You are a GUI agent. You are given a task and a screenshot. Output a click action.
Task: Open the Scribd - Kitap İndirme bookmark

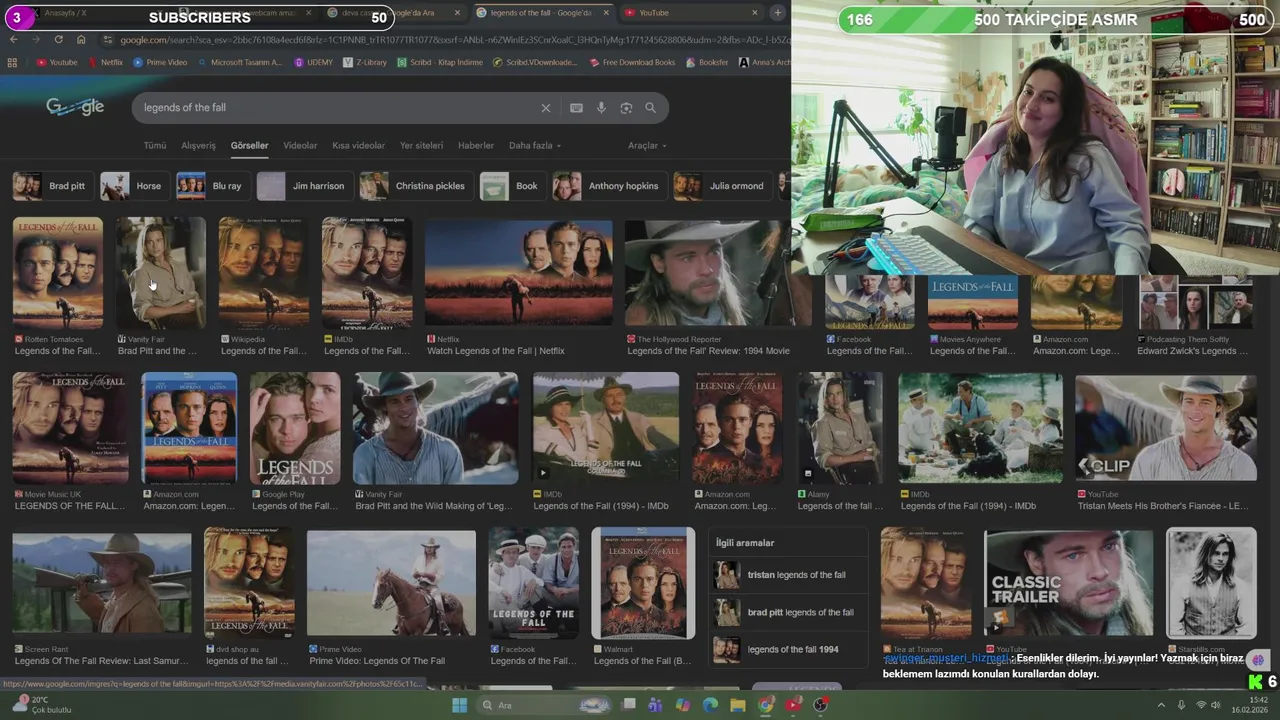(x=440, y=62)
